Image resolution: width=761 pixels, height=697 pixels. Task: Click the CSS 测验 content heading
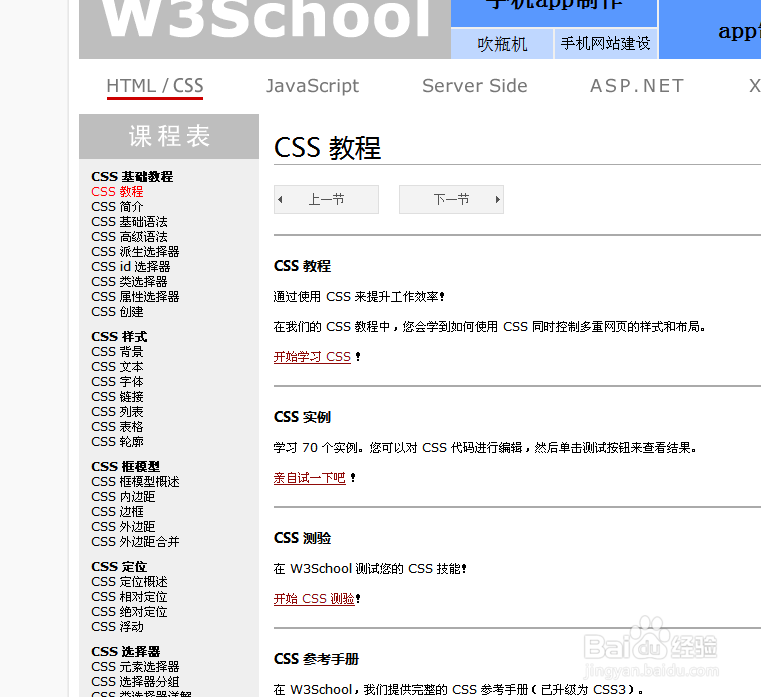[302, 538]
